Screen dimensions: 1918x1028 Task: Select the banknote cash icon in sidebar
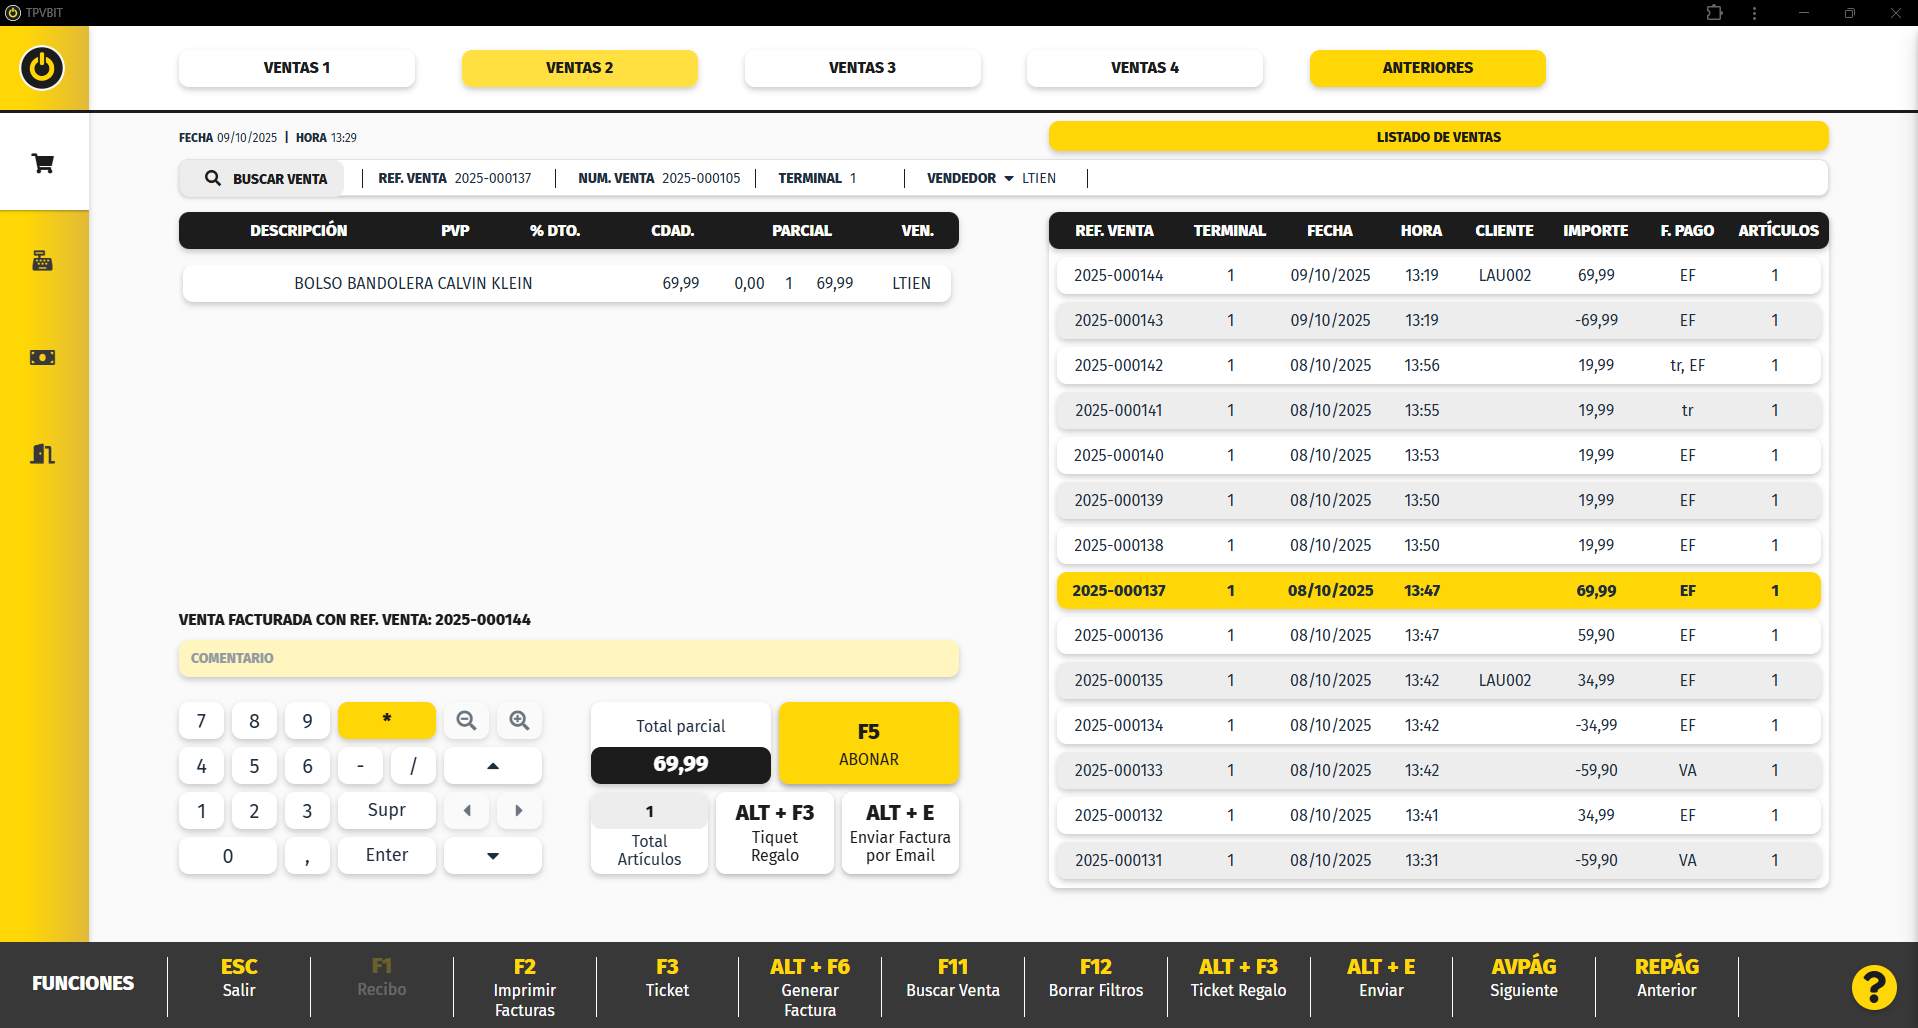point(43,357)
